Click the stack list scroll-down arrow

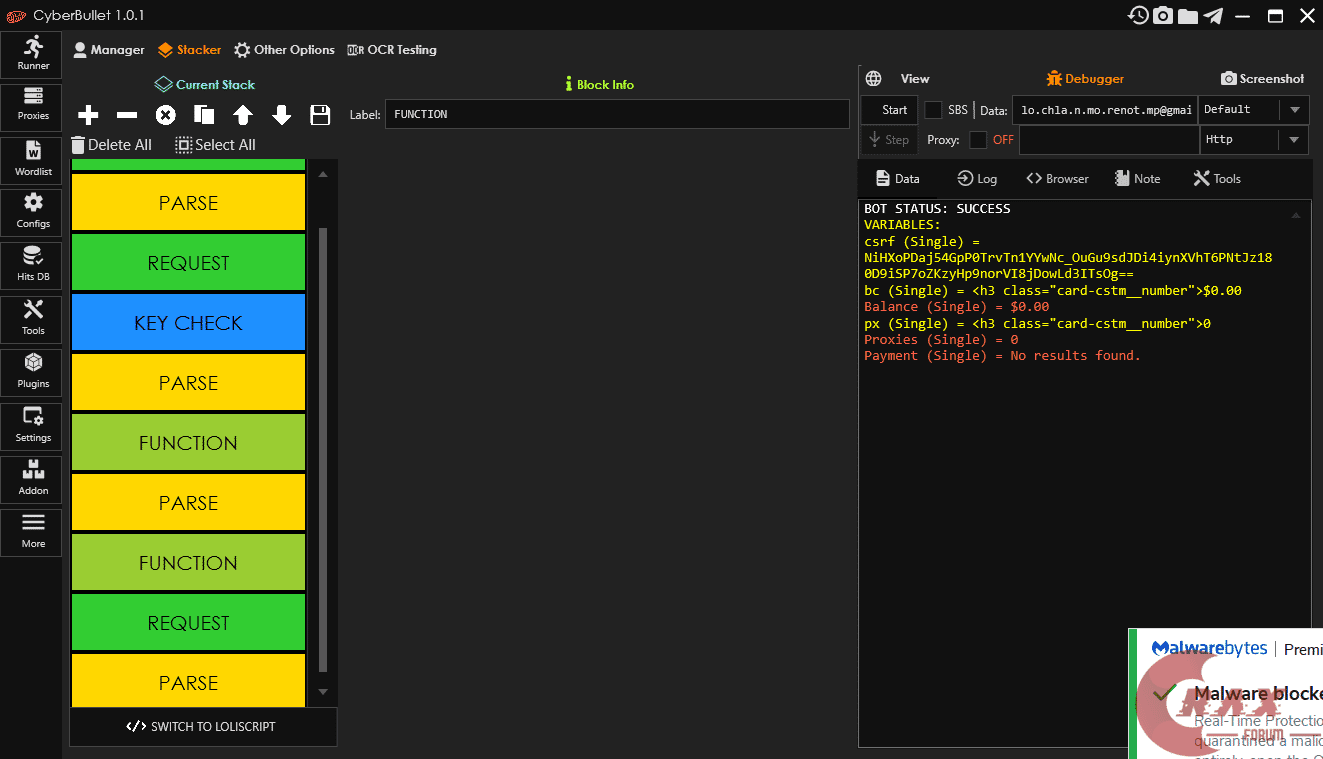(x=322, y=691)
